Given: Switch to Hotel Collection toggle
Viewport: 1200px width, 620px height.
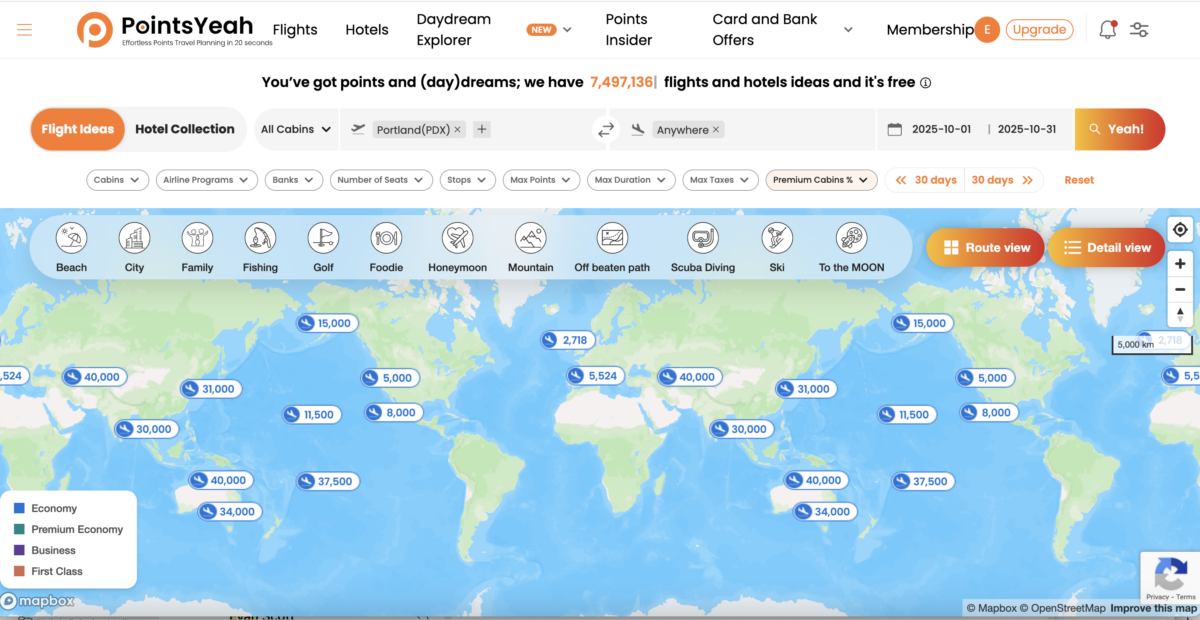Looking at the screenshot, I should tap(185, 129).
